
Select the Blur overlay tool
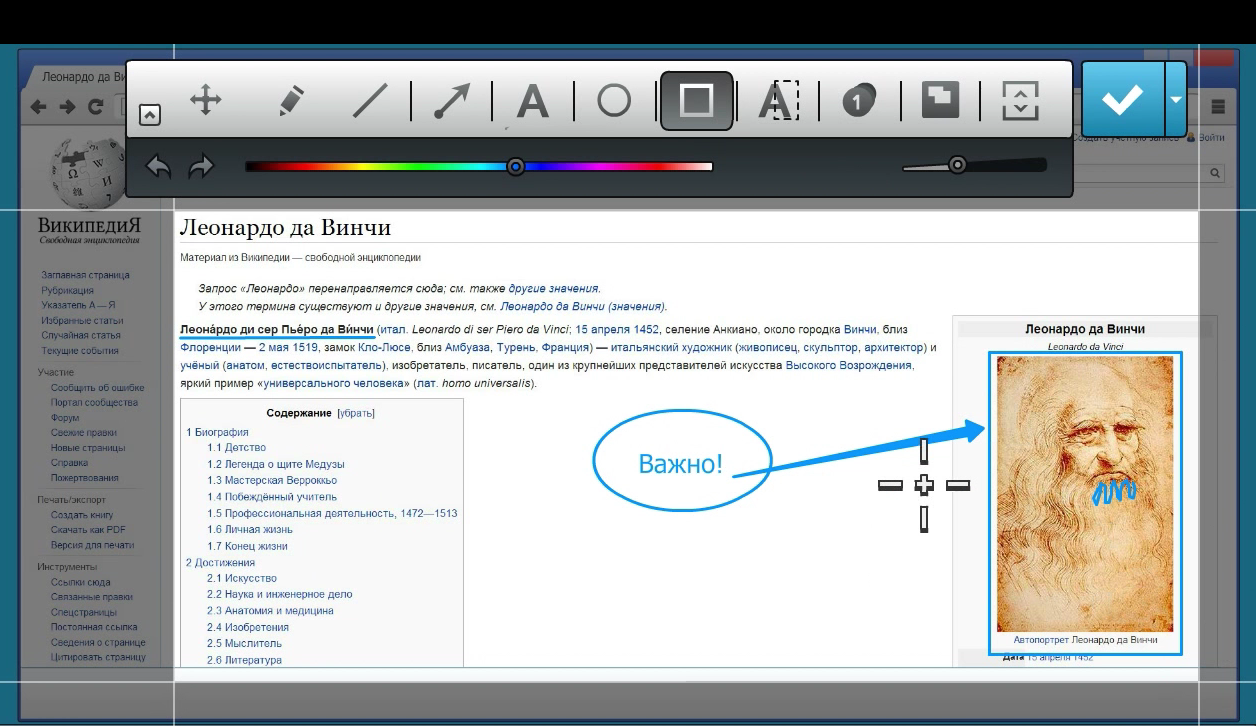tap(939, 100)
